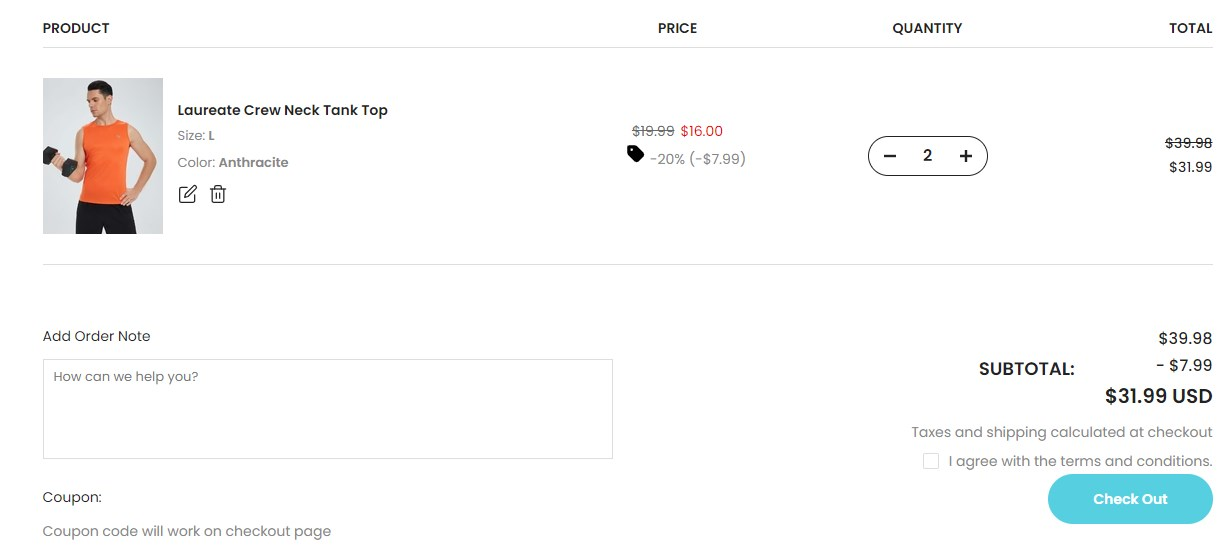1229x552 pixels.
Task: Click the 'I agree with the terms' label
Action: point(1080,461)
